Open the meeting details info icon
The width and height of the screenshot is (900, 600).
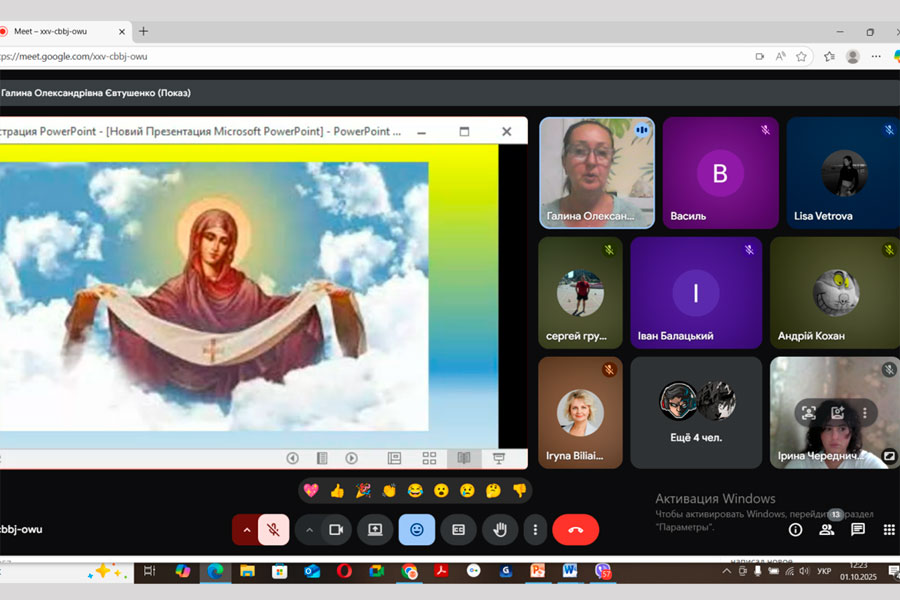point(795,529)
